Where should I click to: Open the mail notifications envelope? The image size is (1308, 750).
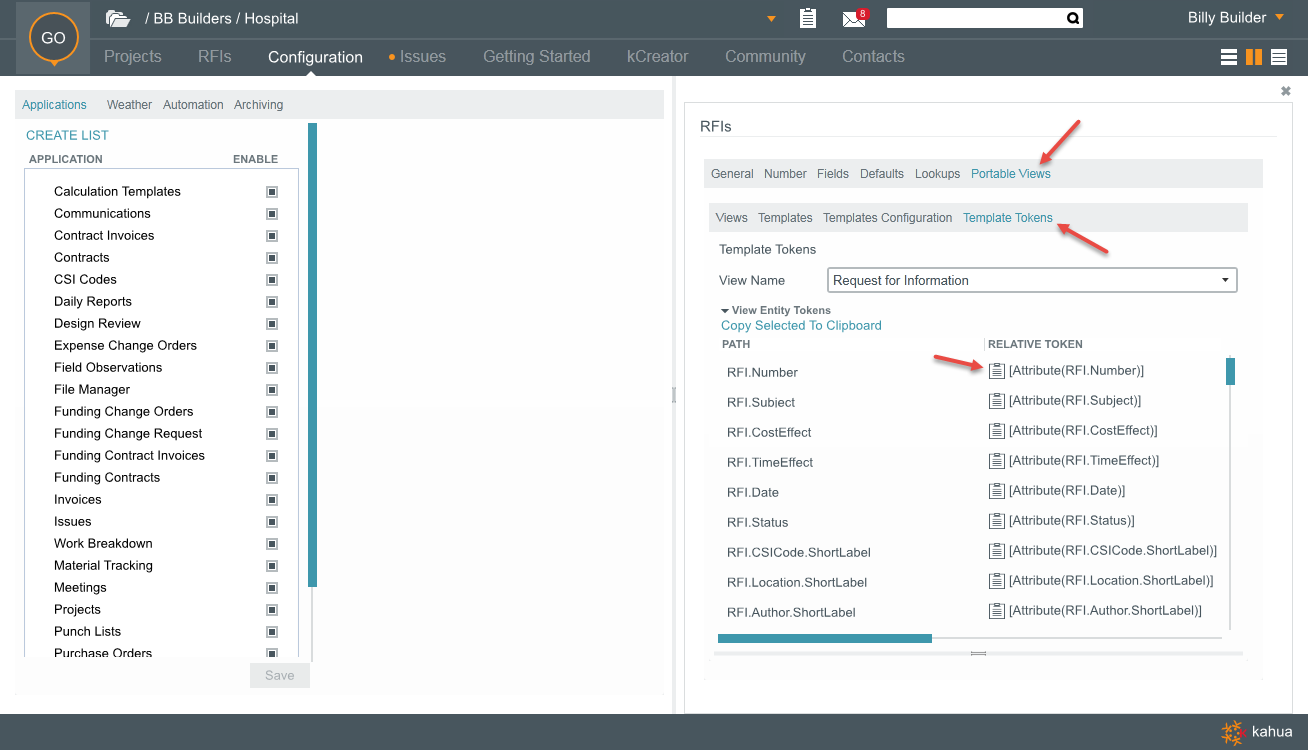coord(853,18)
